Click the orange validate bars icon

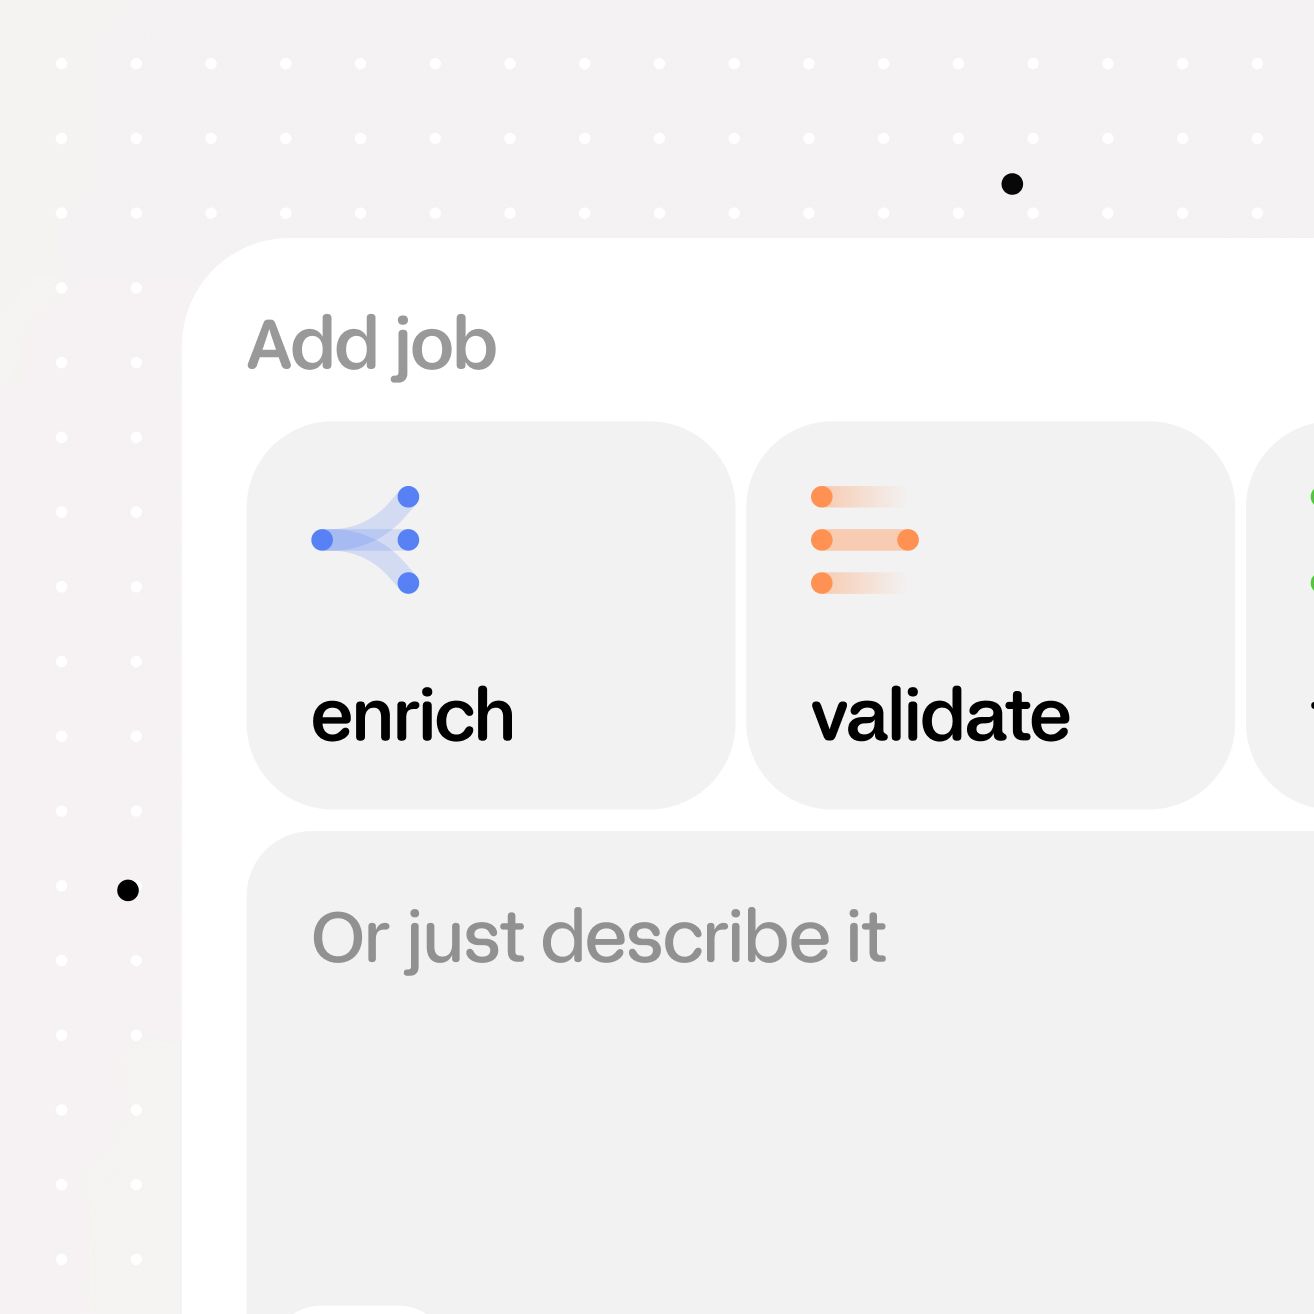(x=864, y=540)
